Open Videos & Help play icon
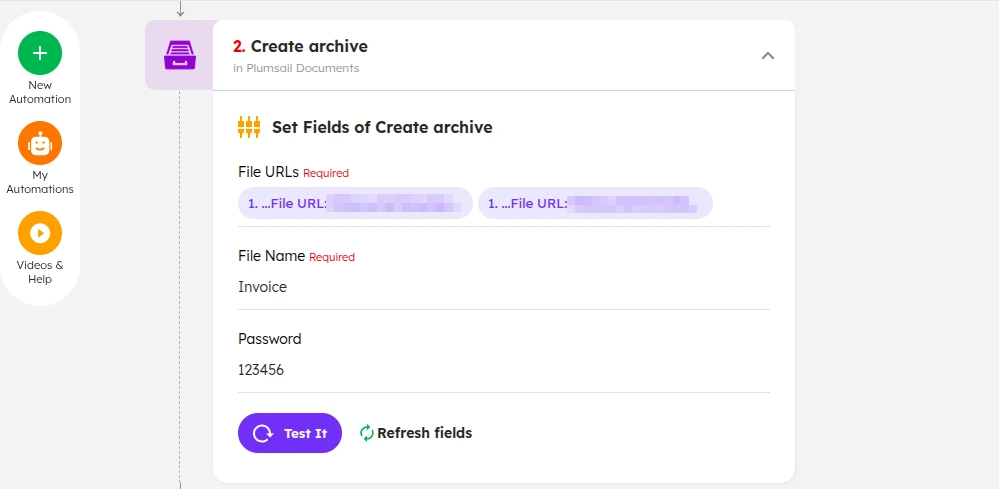The image size is (999, 489). click(x=40, y=233)
